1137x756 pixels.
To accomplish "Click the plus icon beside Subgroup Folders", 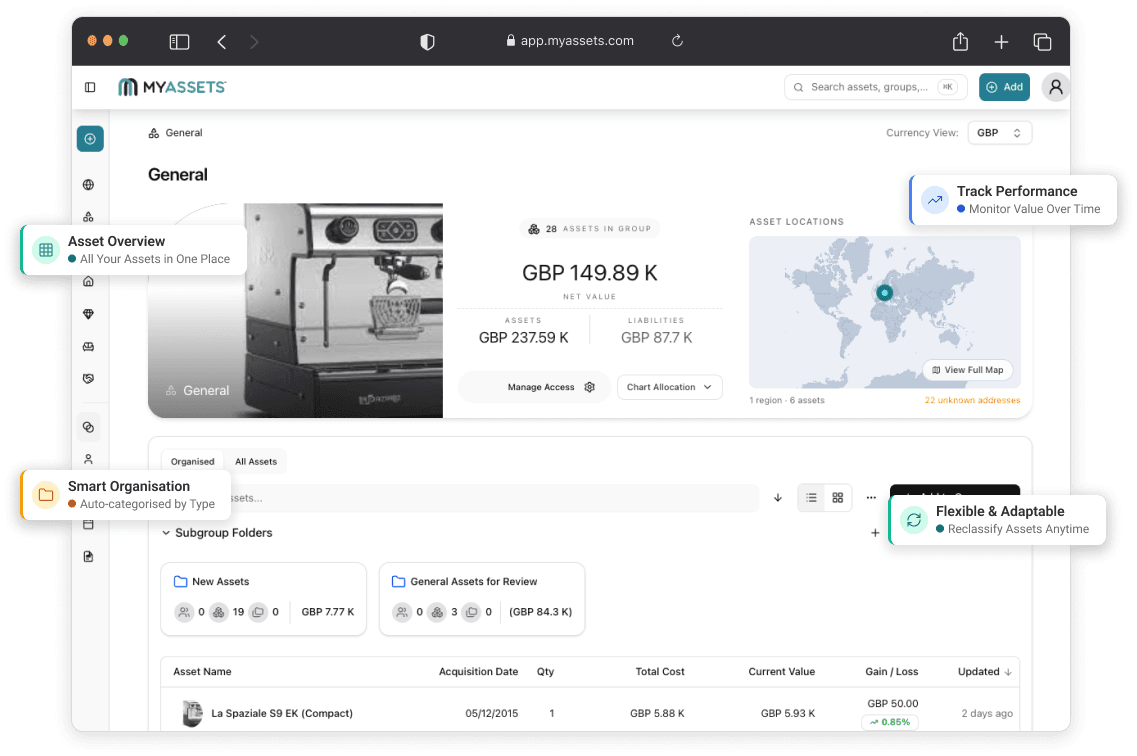I will pos(875,533).
